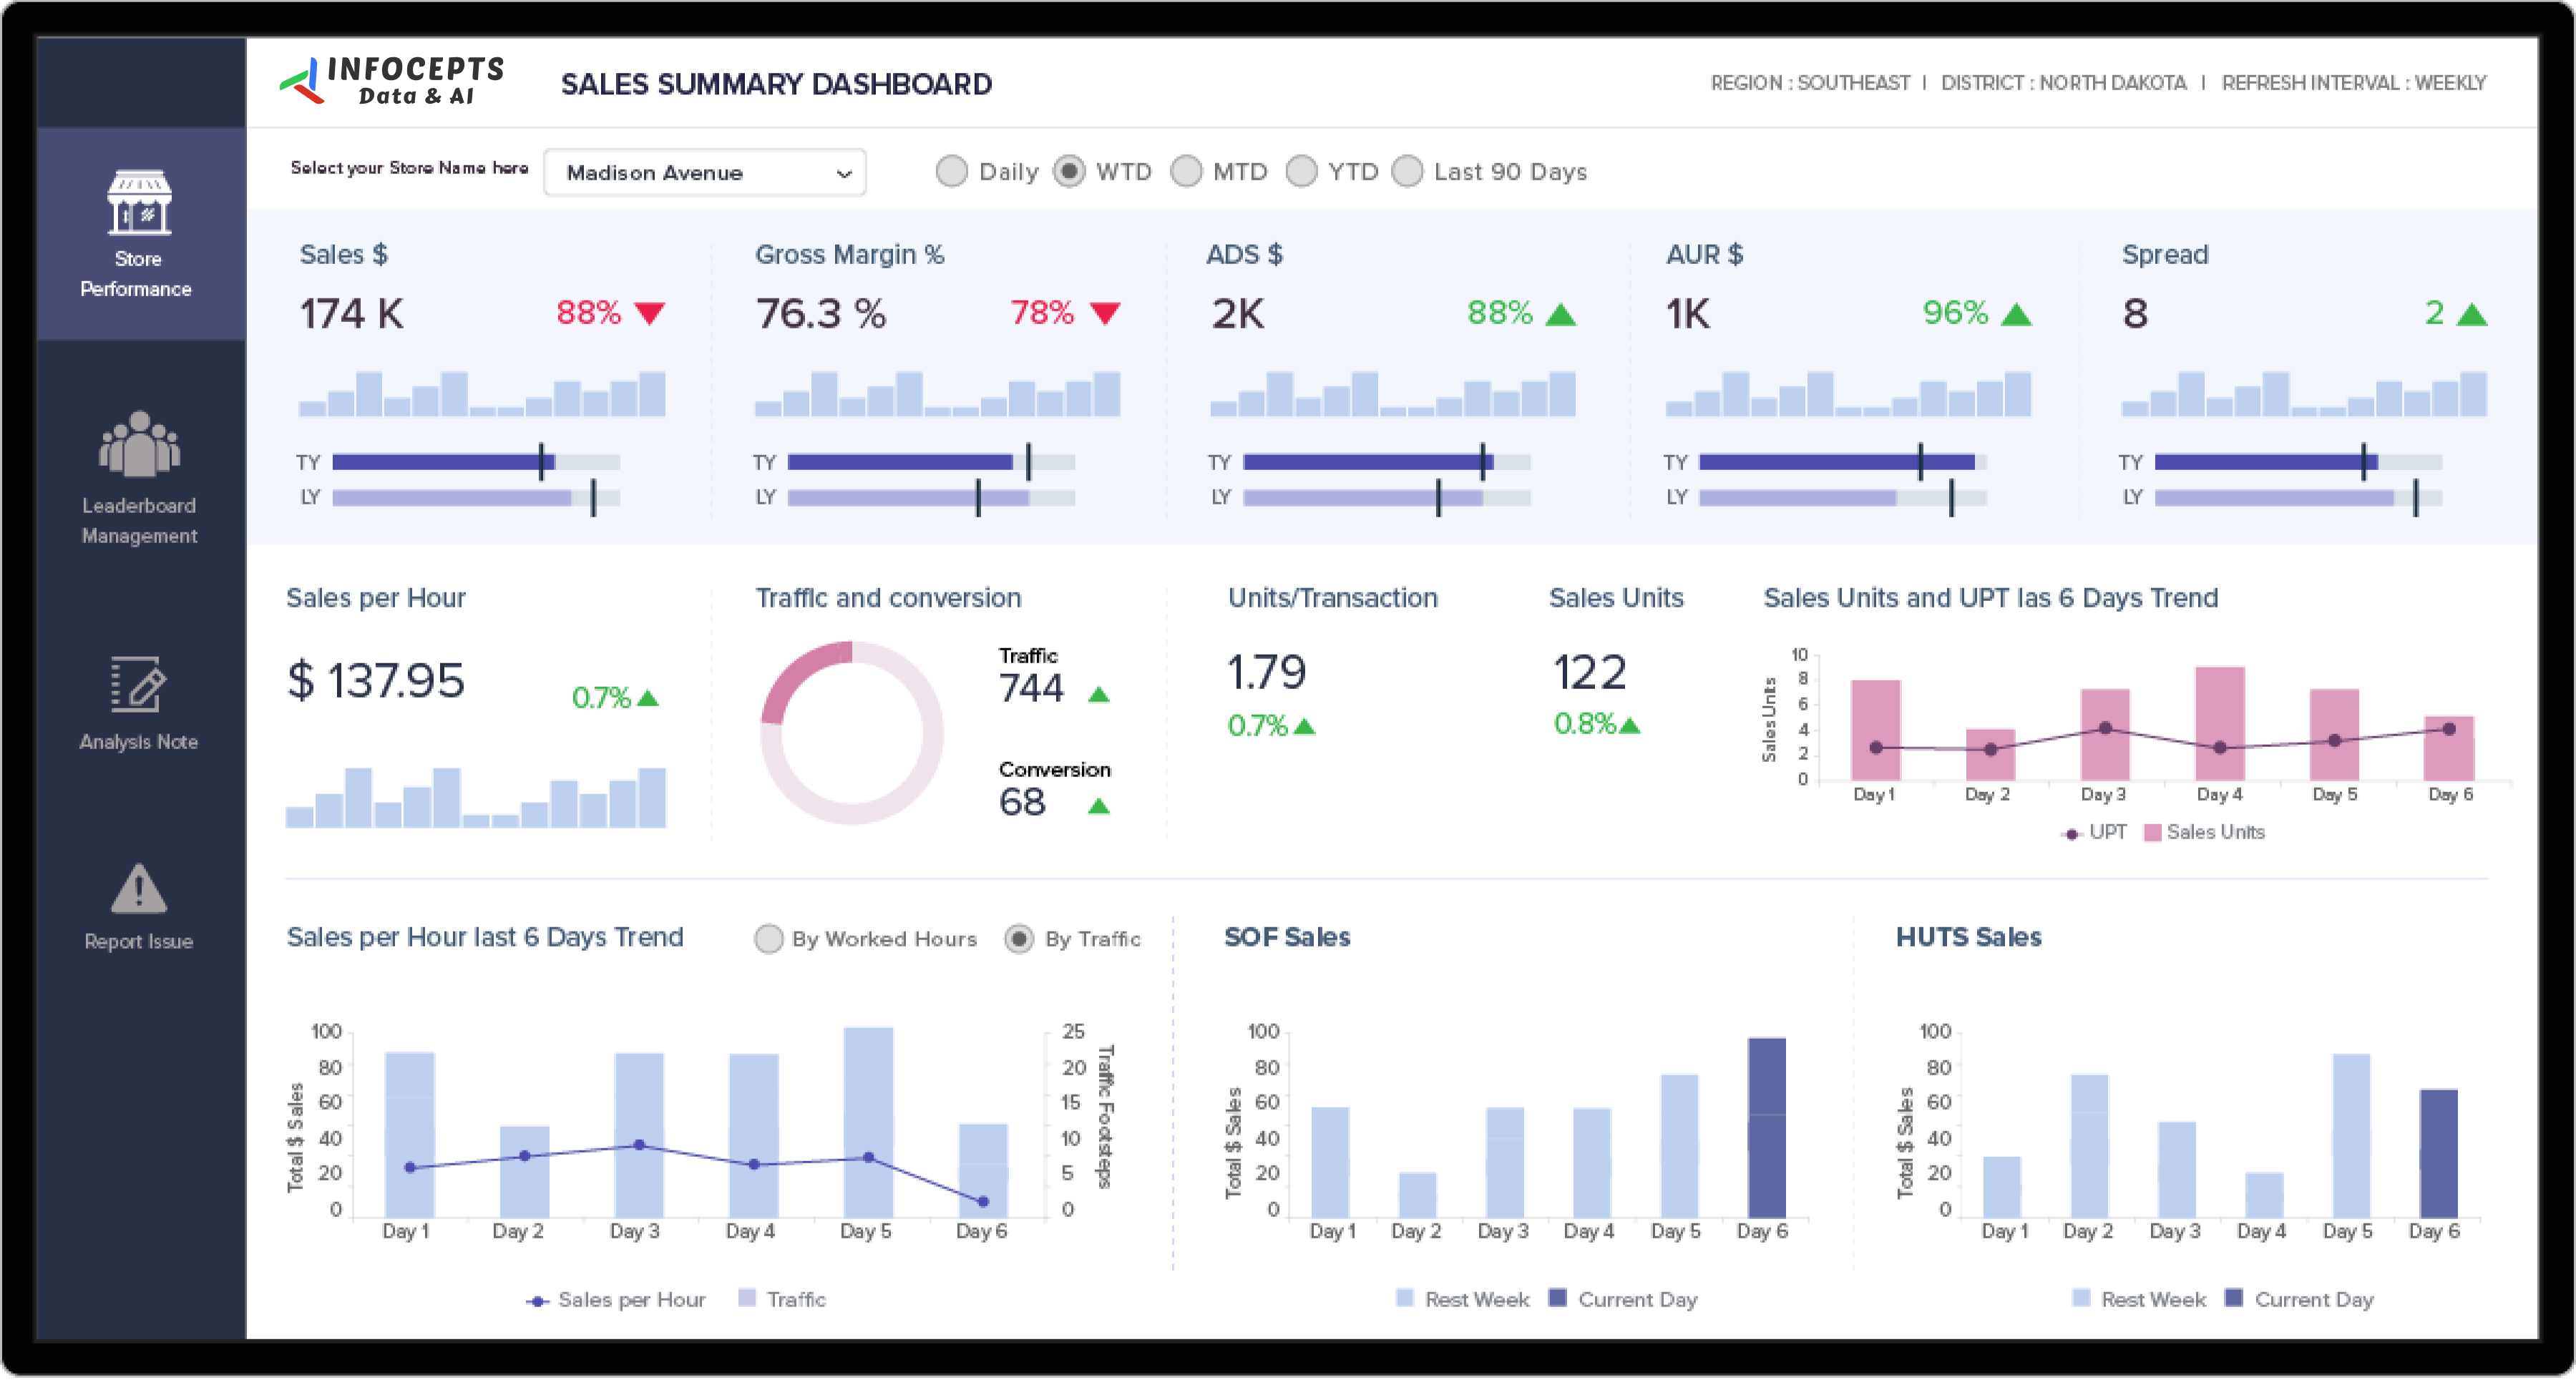This screenshot has width=2576, height=1380.
Task: Click the Sales $ TY progress bar
Action: click(476, 462)
